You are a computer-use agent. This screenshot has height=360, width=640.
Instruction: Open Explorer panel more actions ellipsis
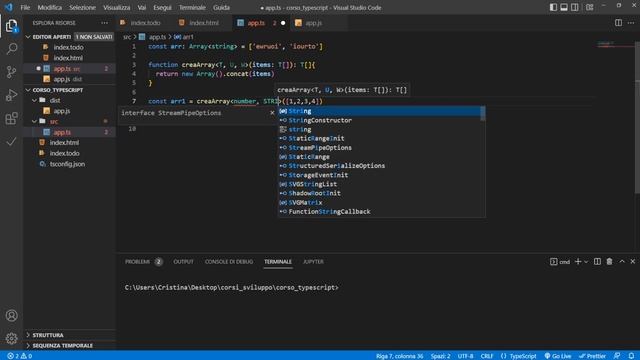(104, 23)
